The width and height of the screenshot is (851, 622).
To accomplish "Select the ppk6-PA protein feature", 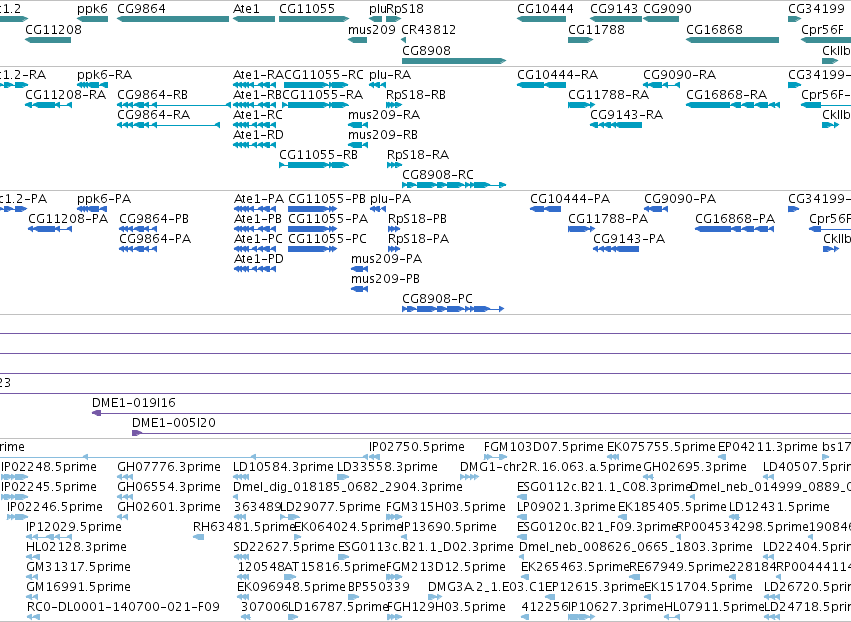I will [x=92, y=209].
